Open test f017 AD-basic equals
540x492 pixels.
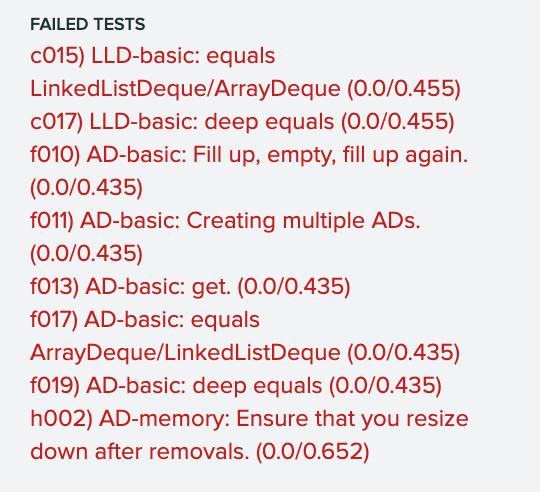[x=145, y=320]
